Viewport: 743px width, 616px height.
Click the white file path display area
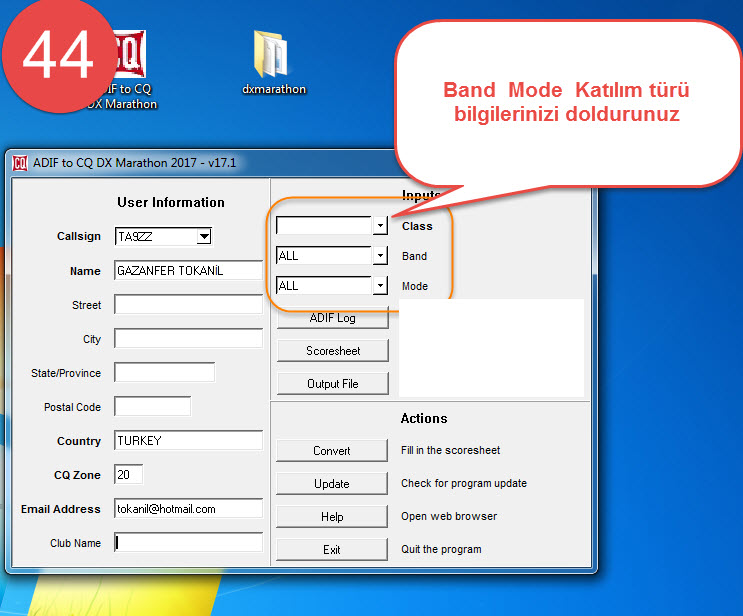pos(491,347)
